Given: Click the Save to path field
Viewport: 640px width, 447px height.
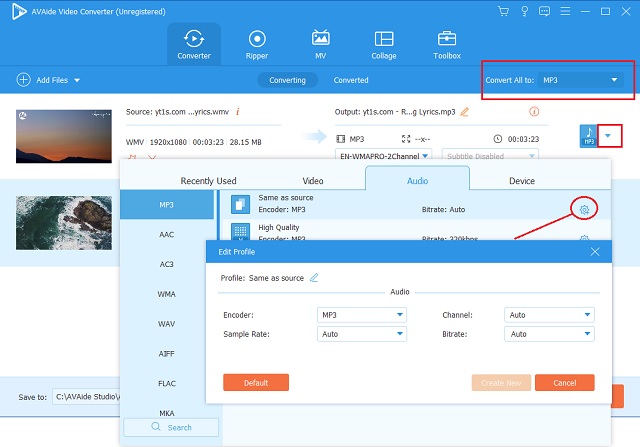Looking at the screenshot, I should (x=87, y=396).
